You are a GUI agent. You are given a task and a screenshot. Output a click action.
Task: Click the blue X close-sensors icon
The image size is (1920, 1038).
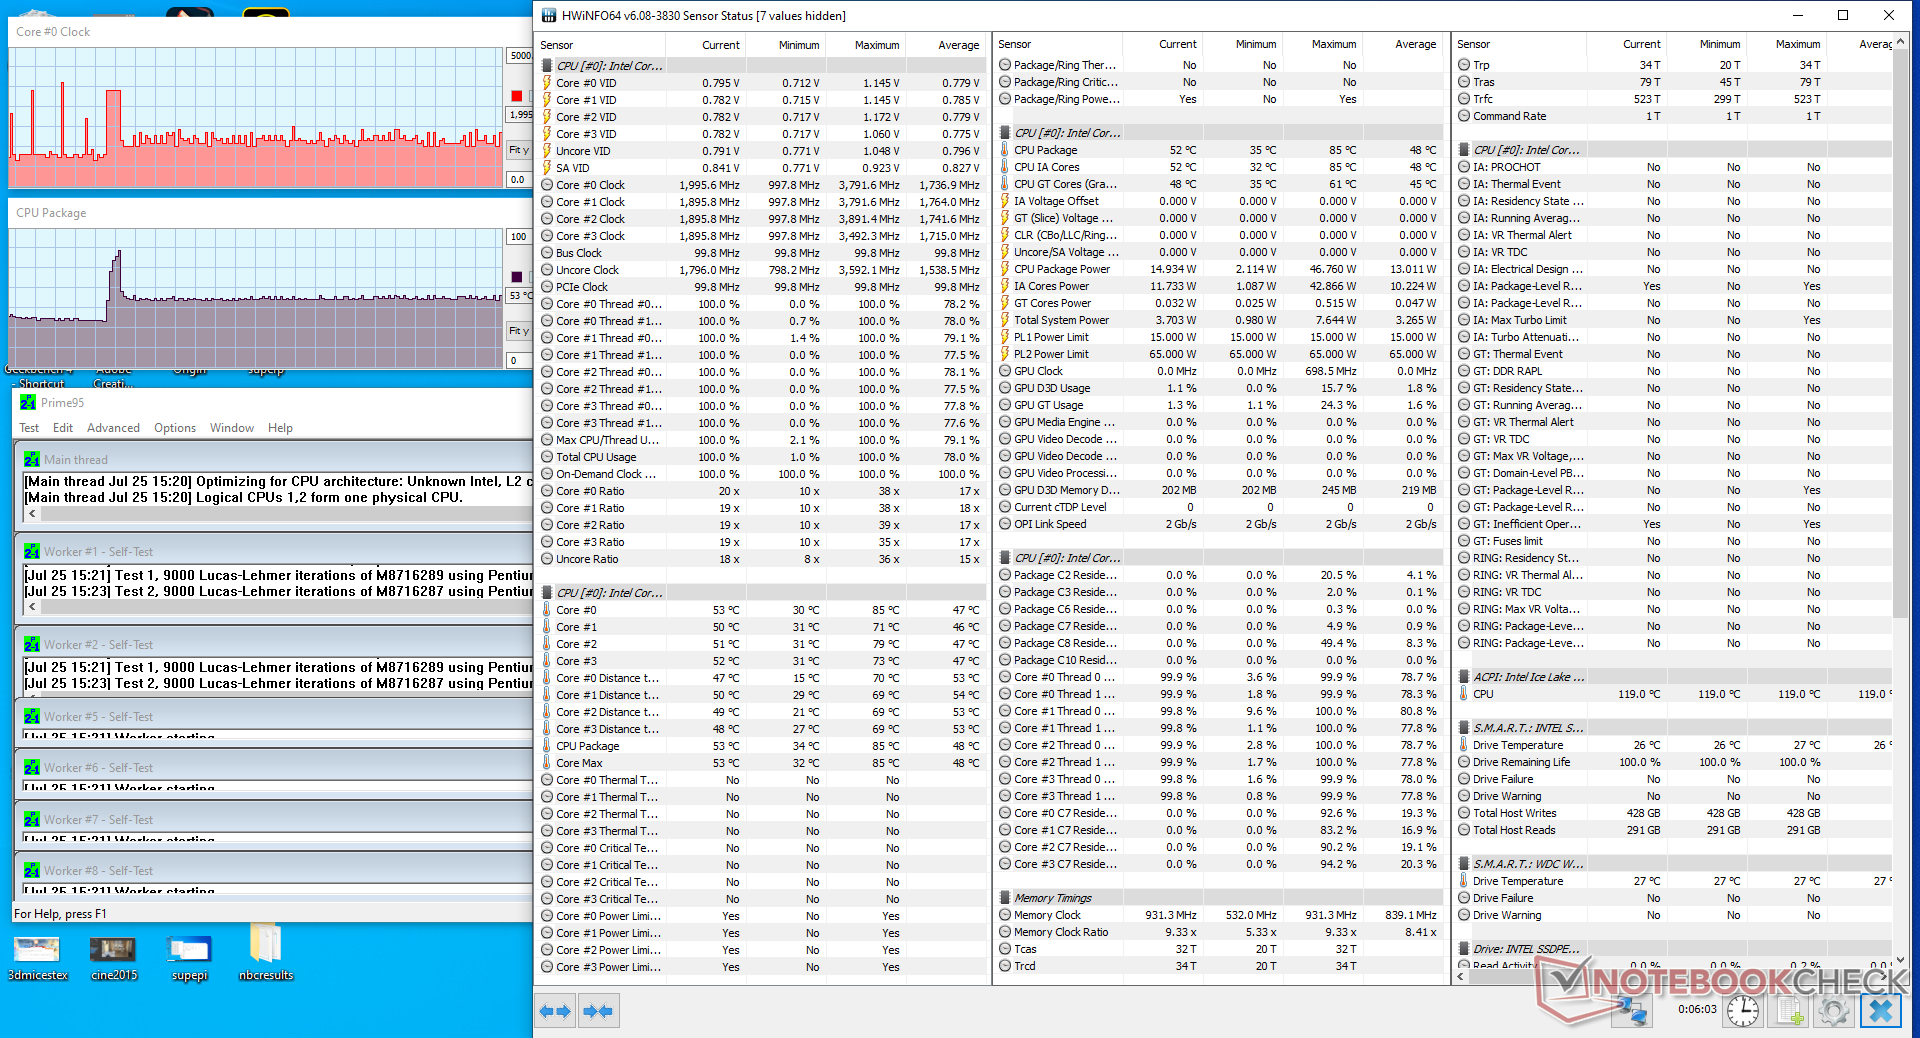point(1880,1011)
